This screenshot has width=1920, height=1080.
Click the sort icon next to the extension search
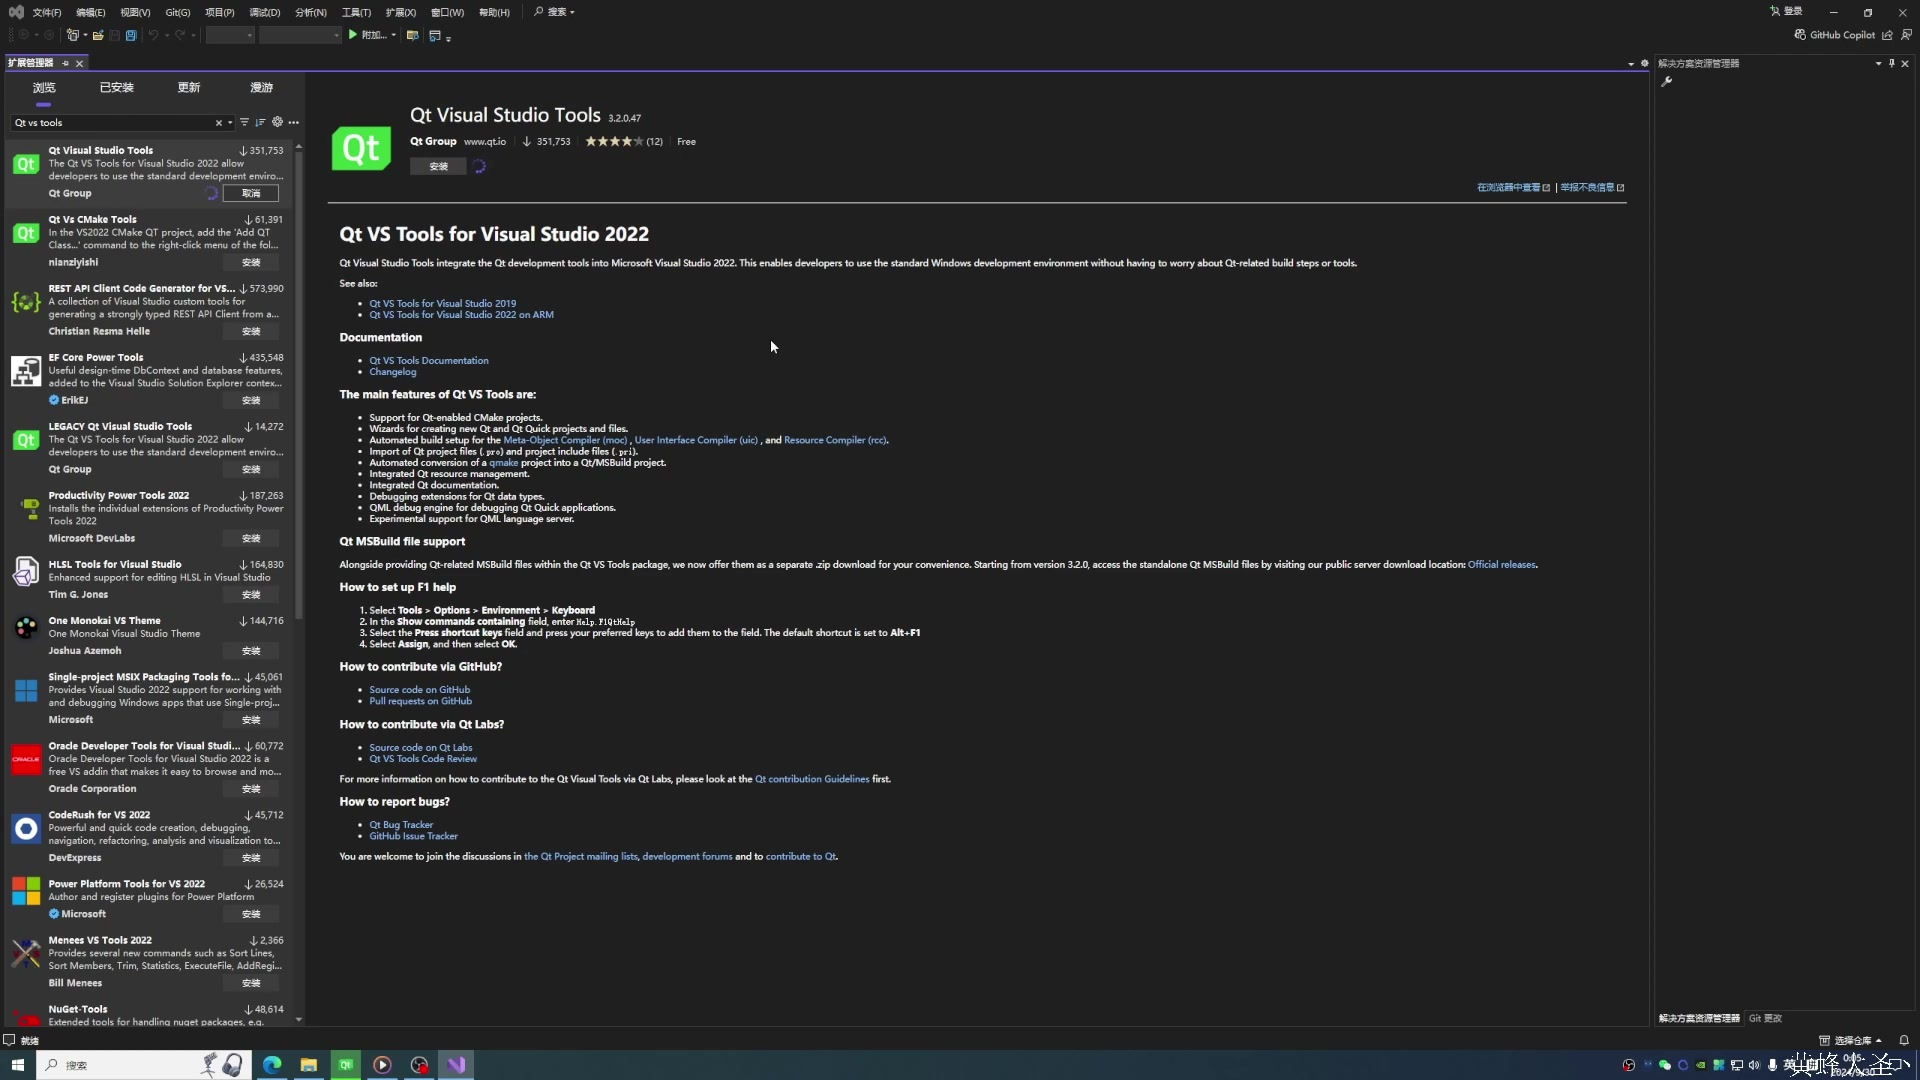click(260, 122)
